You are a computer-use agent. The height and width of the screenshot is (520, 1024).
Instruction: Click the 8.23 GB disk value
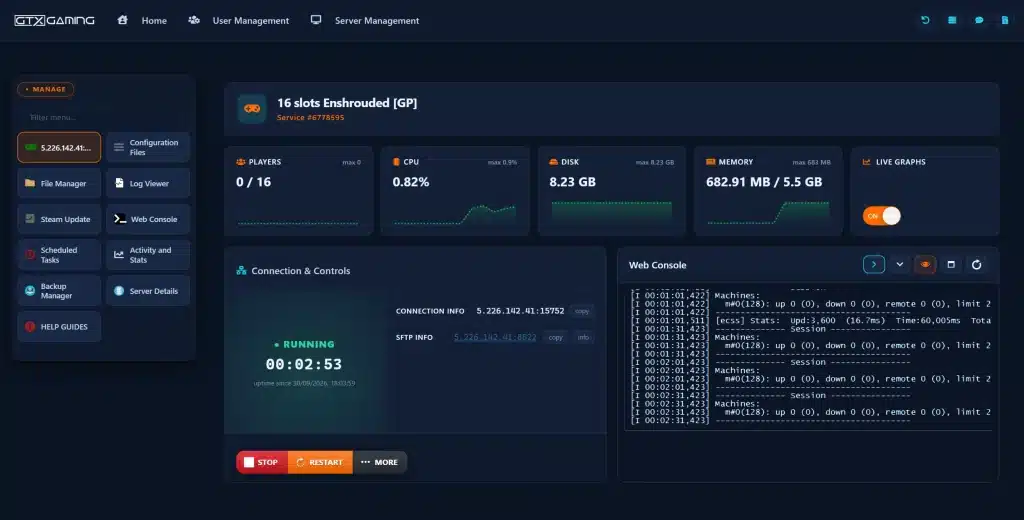pos(572,182)
